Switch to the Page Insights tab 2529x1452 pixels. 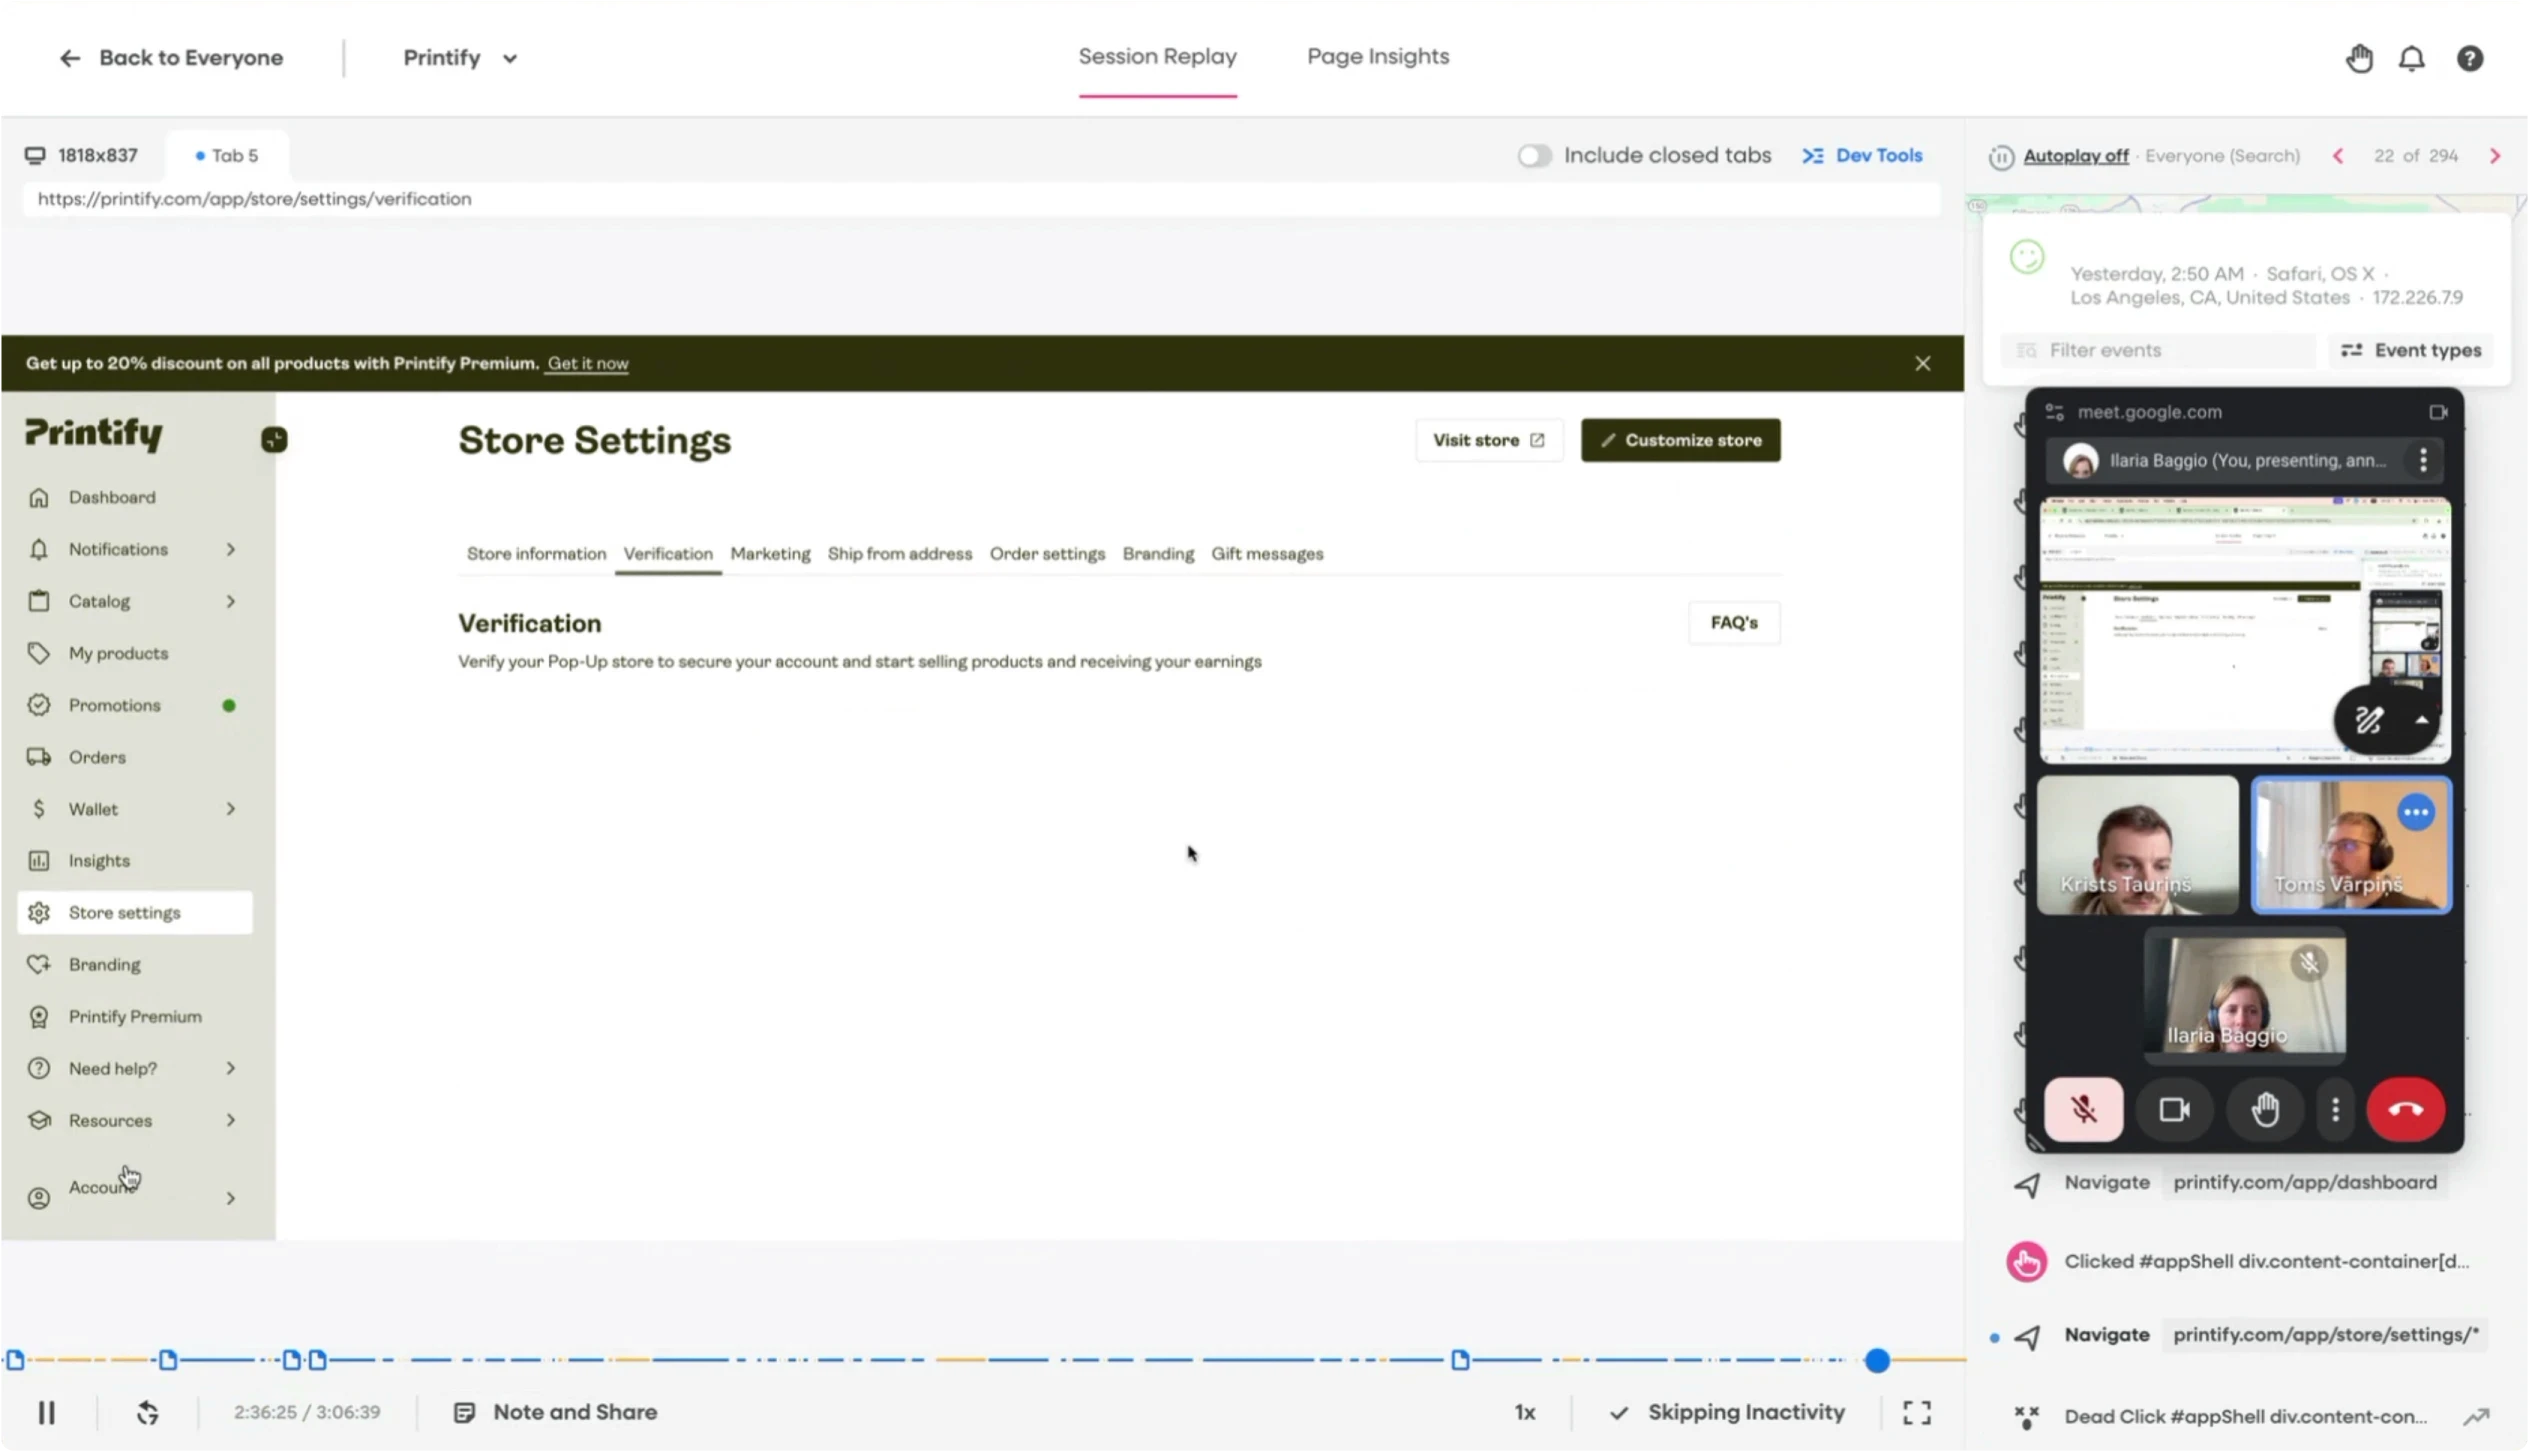[1377, 57]
